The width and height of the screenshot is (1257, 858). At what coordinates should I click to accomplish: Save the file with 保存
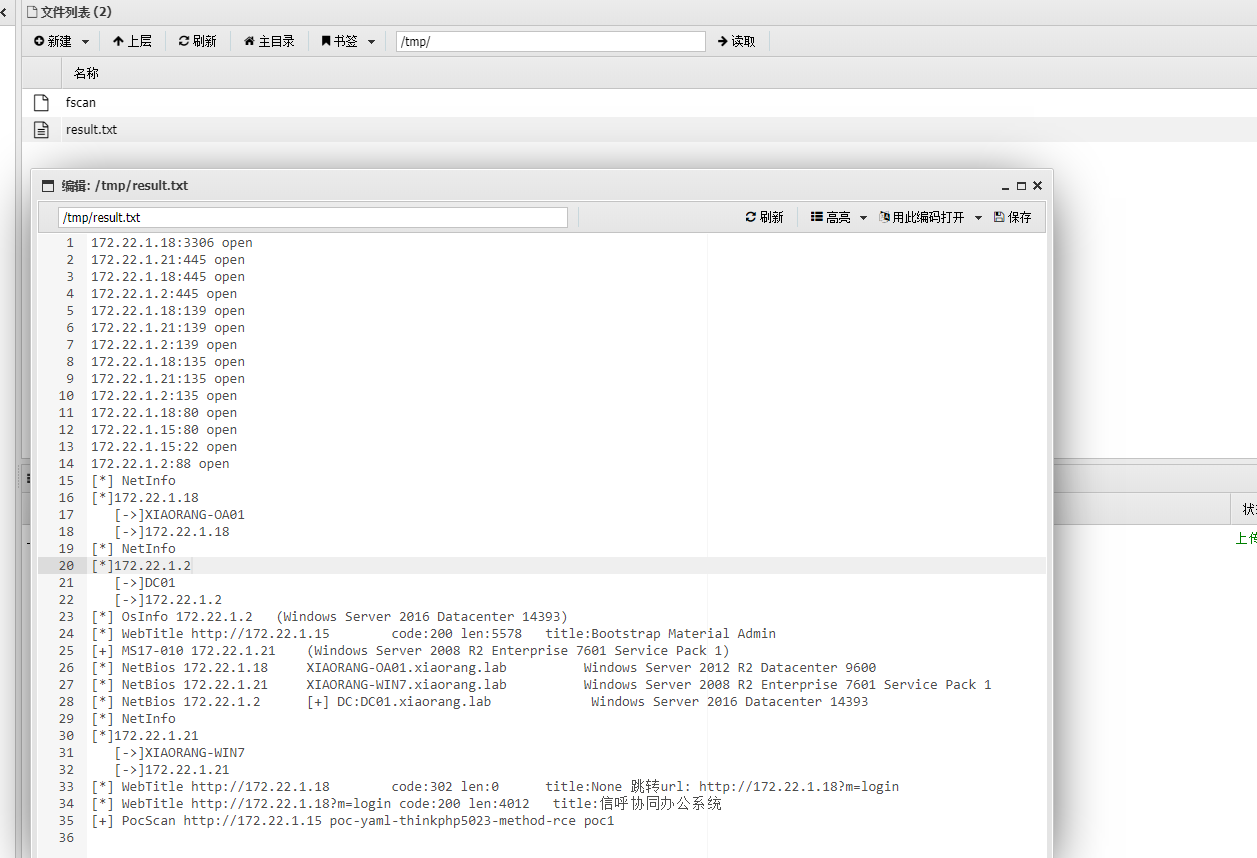(1012, 217)
